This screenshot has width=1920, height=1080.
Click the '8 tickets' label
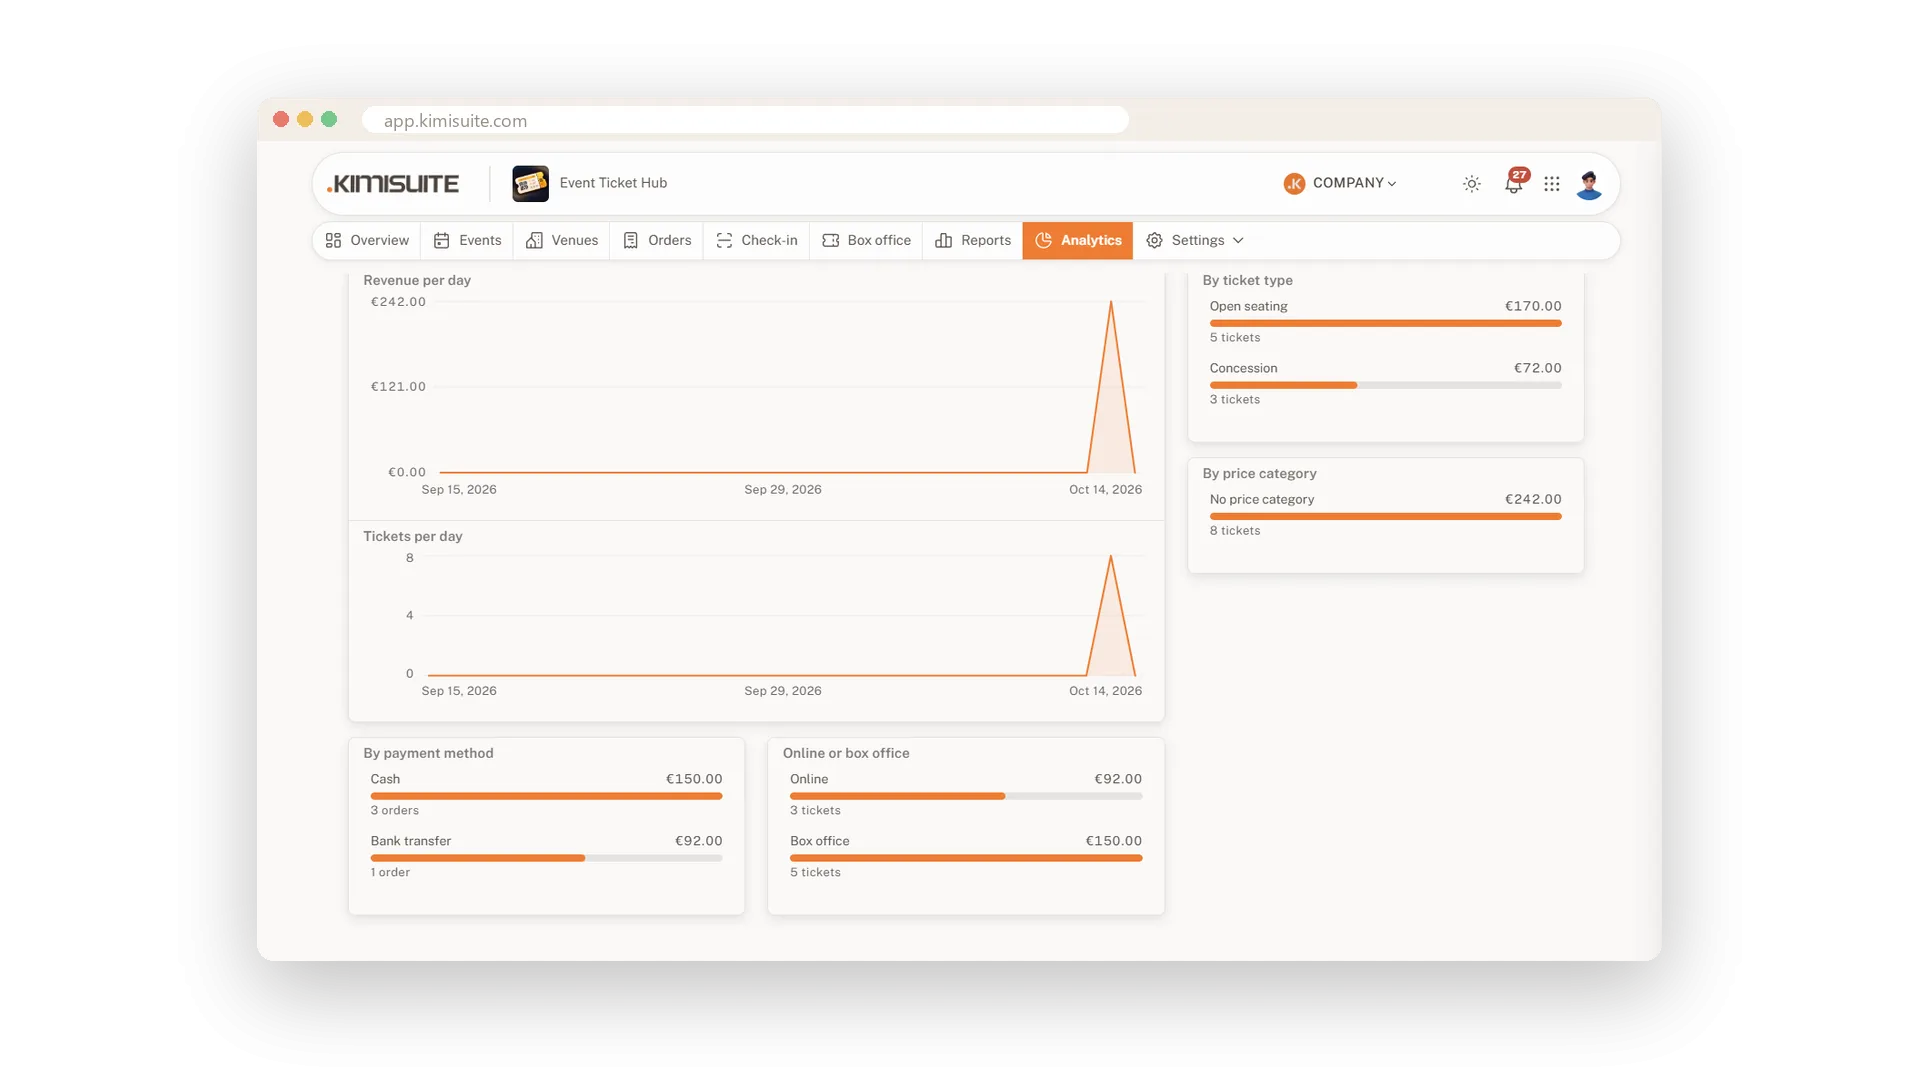(x=1235, y=531)
